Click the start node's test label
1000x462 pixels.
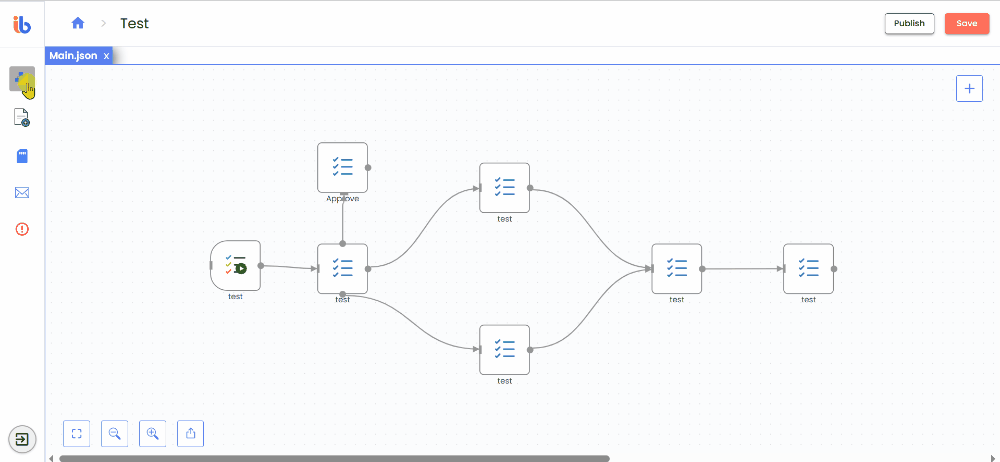pos(235,297)
